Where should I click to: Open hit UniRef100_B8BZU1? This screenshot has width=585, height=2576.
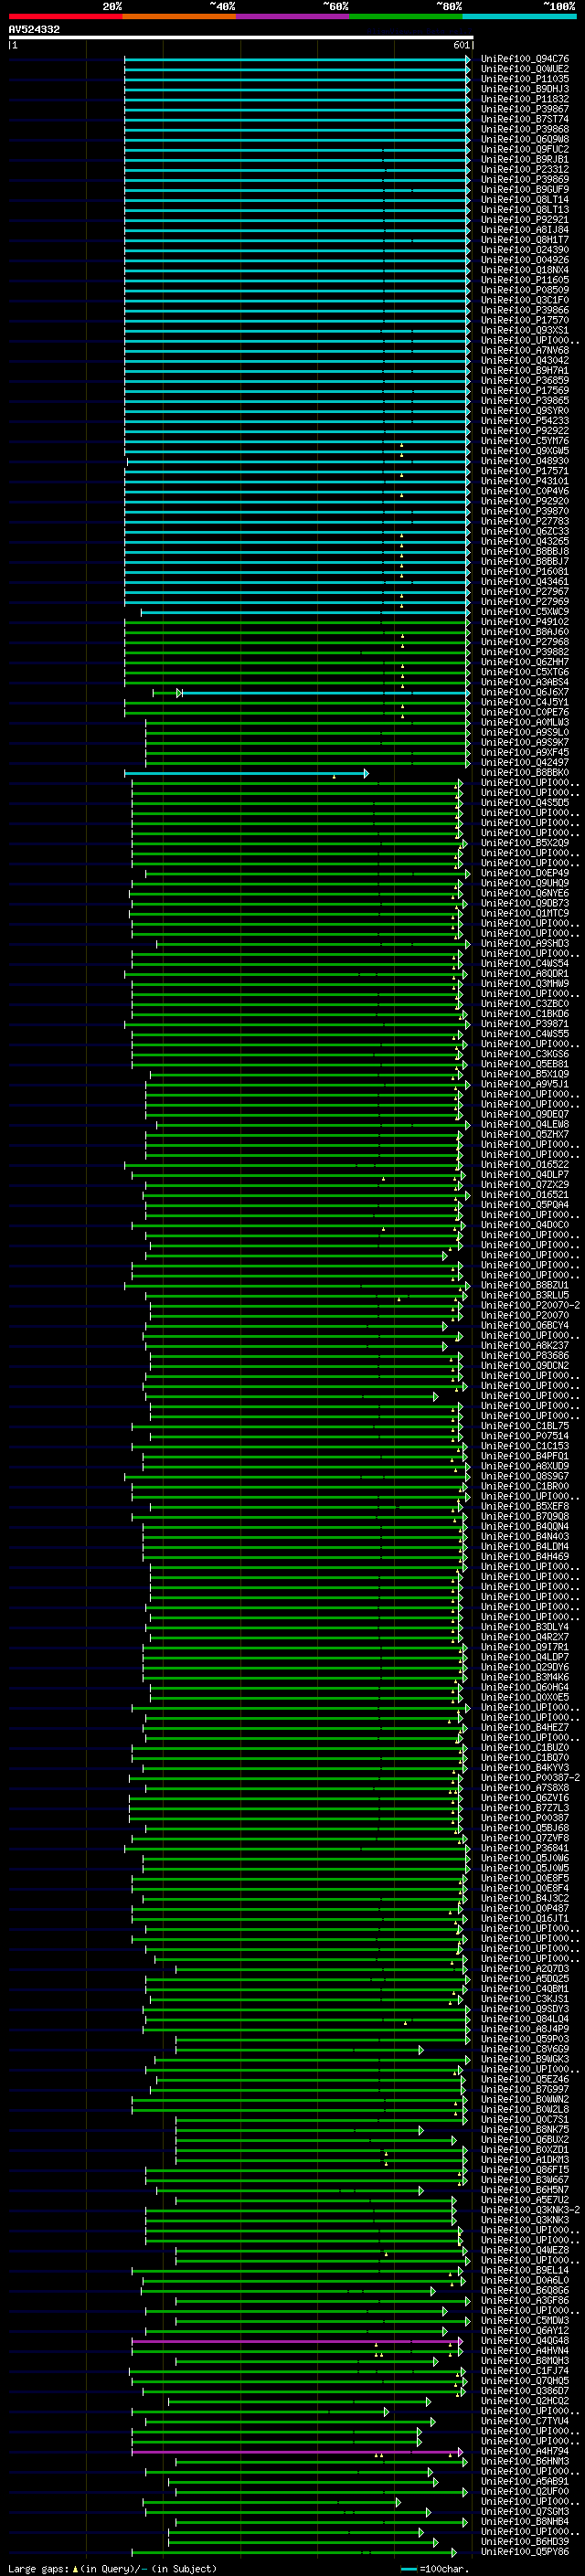(x=525, y=1285)
